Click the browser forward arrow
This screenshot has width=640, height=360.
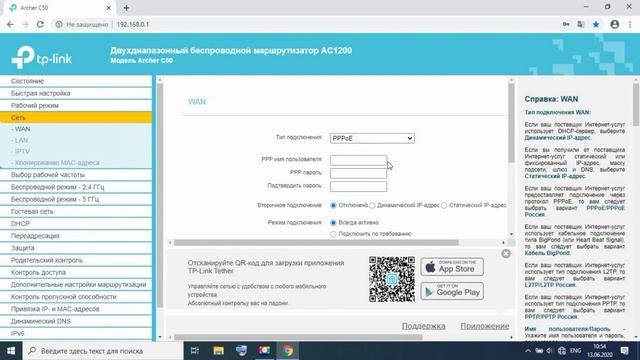[x=25, y=24]
